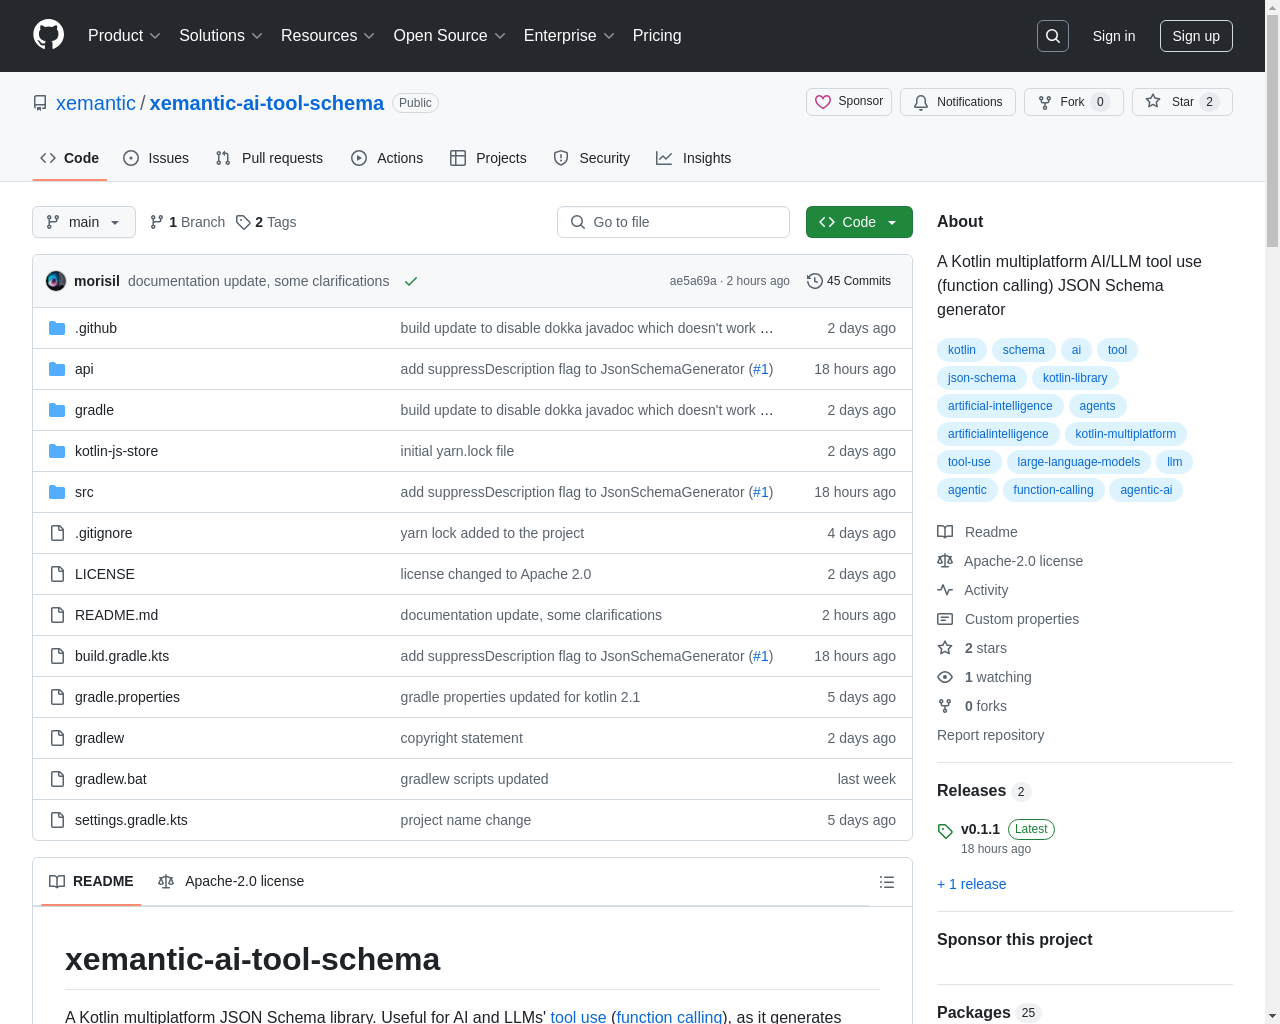Open the build.gradle.kts file
The width and height of the screenshot is (1280, 1024).
click(x=122, y=656)
